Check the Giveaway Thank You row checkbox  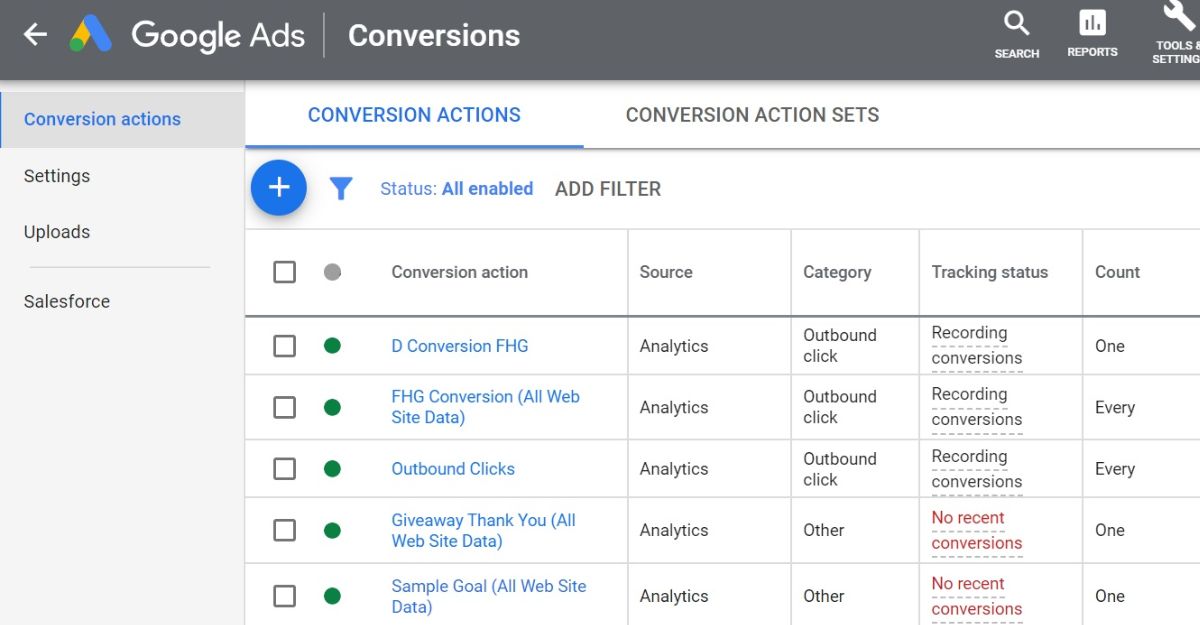tap(285, 530)
